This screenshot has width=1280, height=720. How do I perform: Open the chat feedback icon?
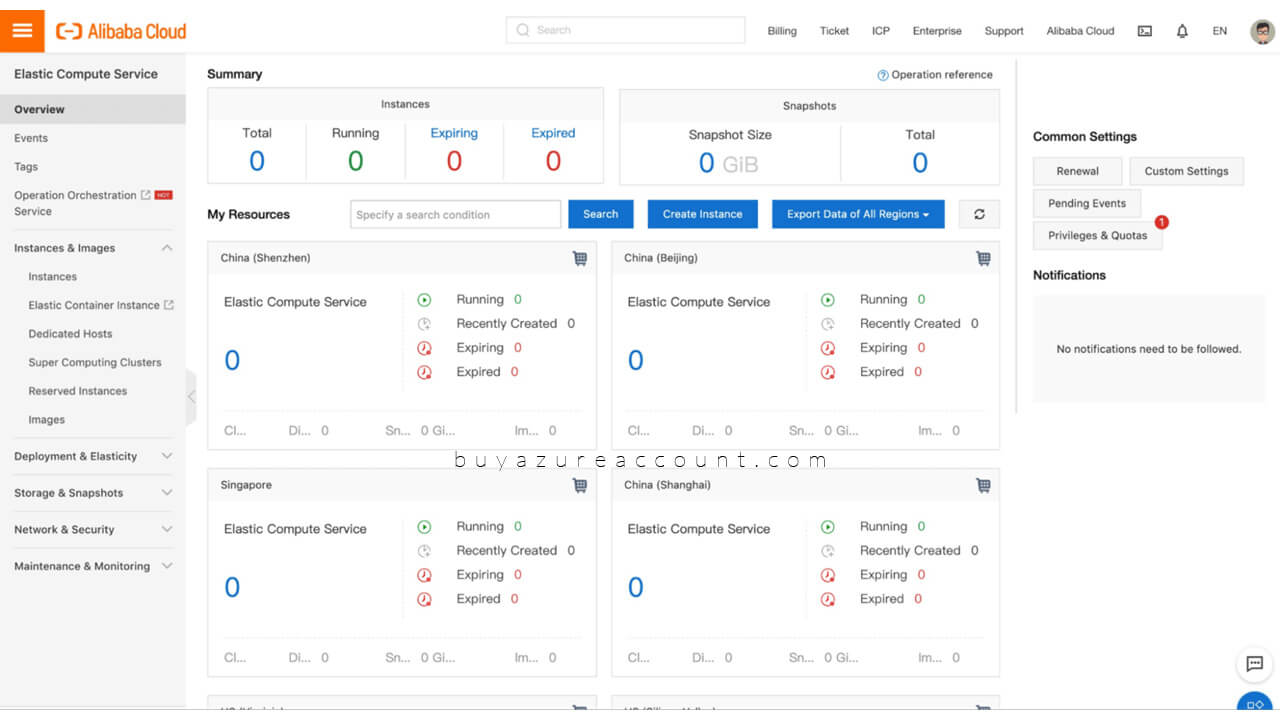(x=1254, y=664)
